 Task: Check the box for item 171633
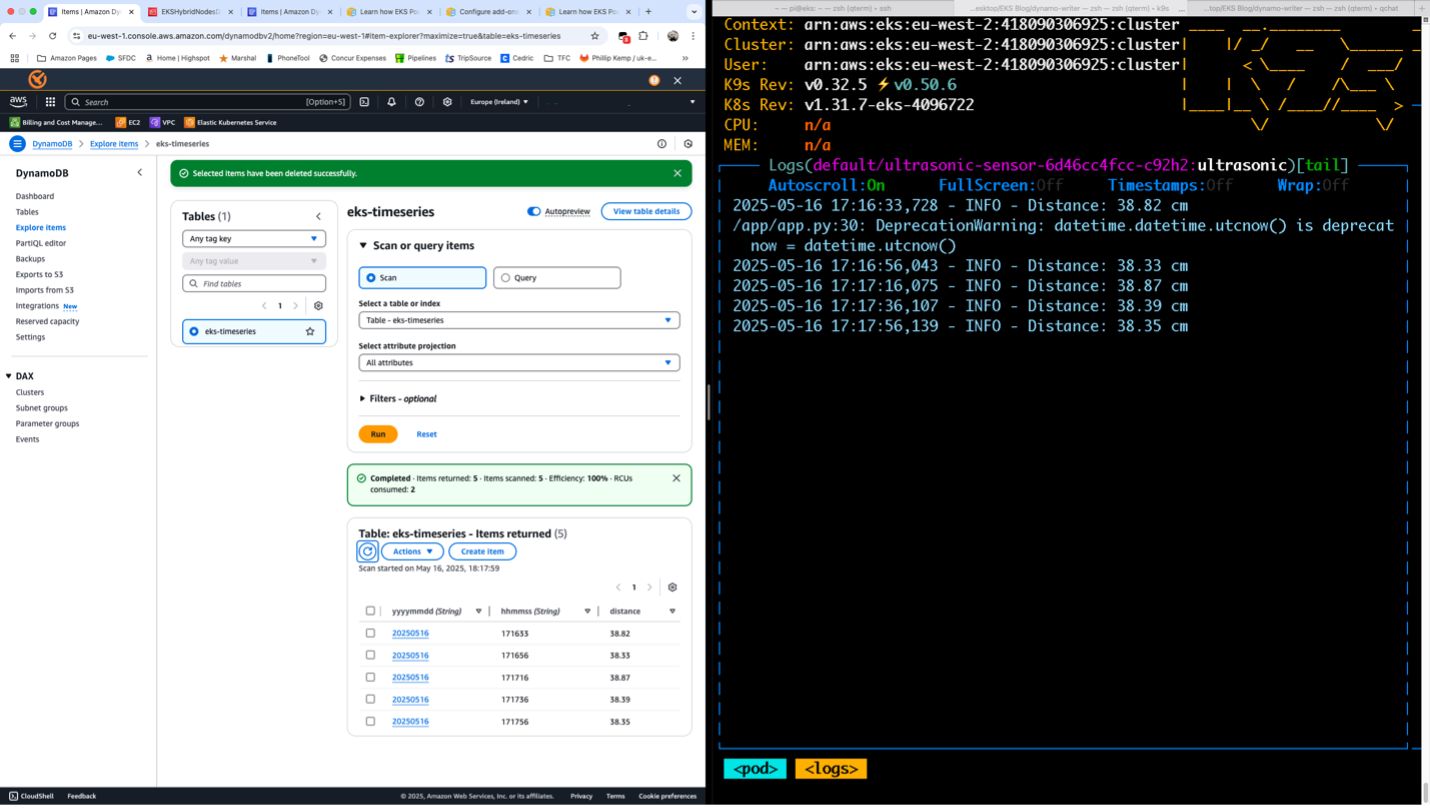[x=370, y=633]
